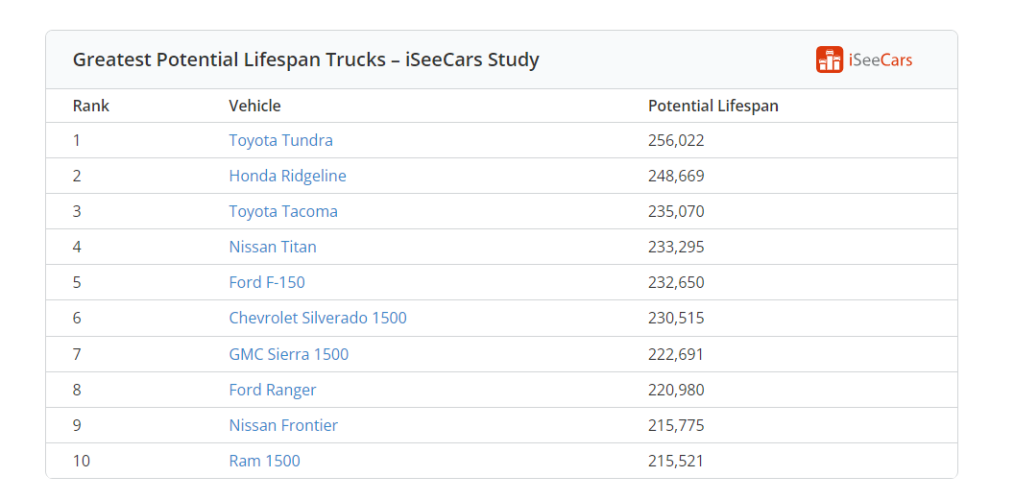Click the iSeeCars logo icon
The width and height of the screenshot is (1014, 500).
[829, 60]
